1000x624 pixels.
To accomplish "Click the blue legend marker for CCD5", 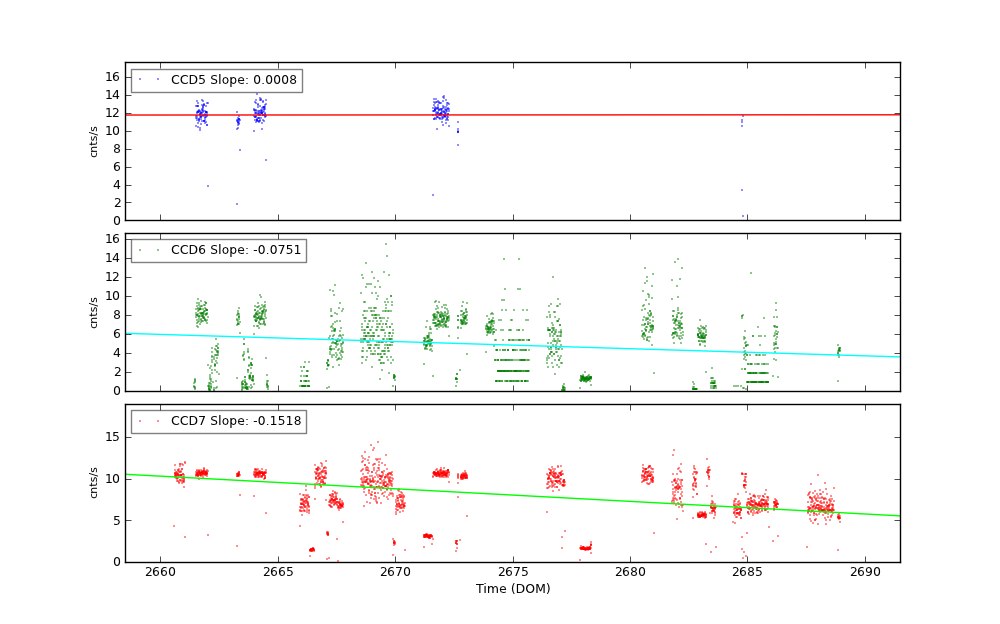I will 149,80.
